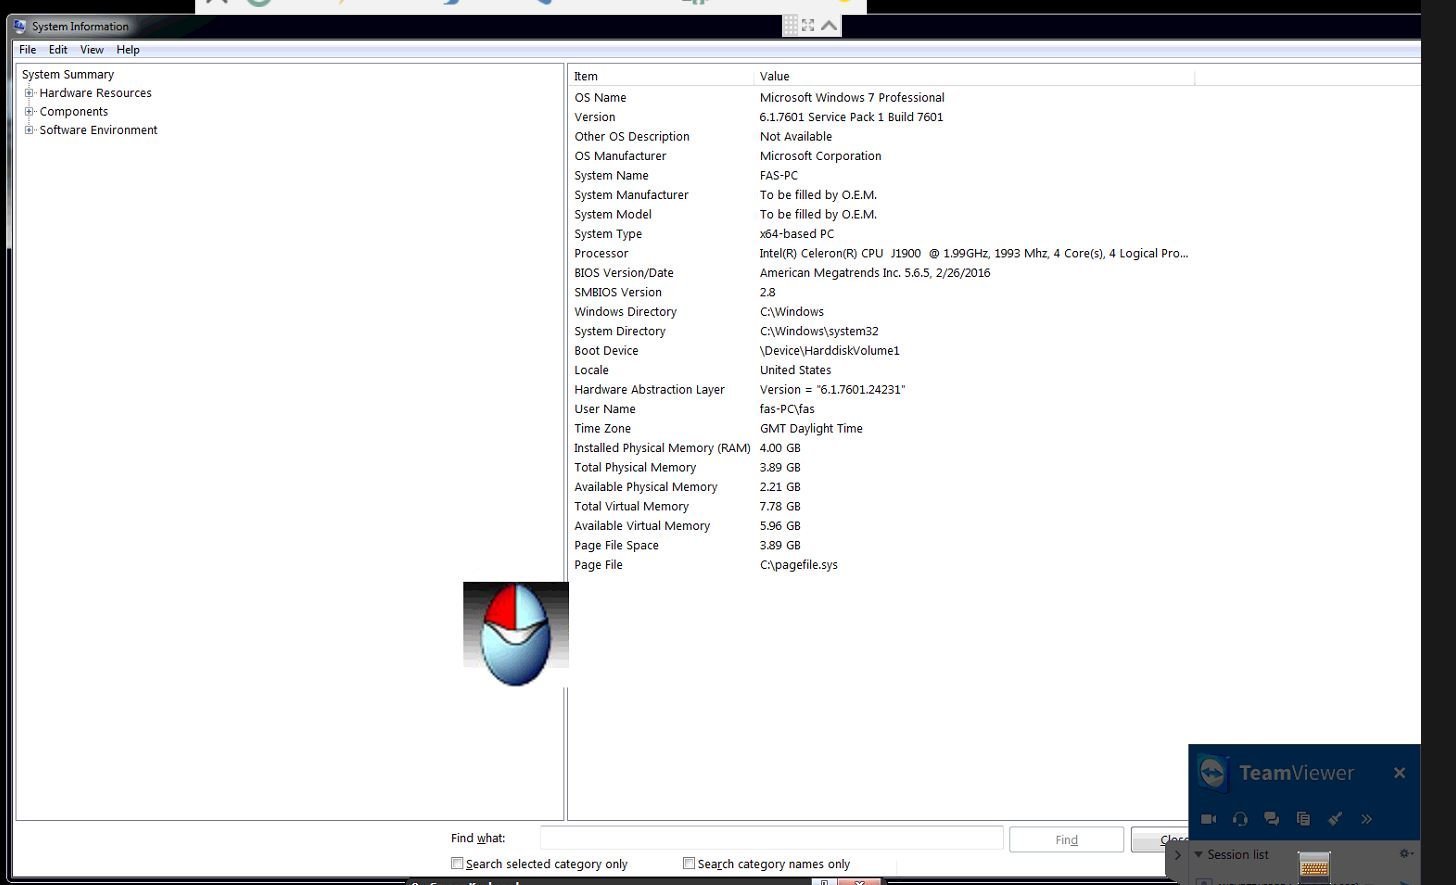Enable Search category names only
1456x885 pixels.
point(689,863)
